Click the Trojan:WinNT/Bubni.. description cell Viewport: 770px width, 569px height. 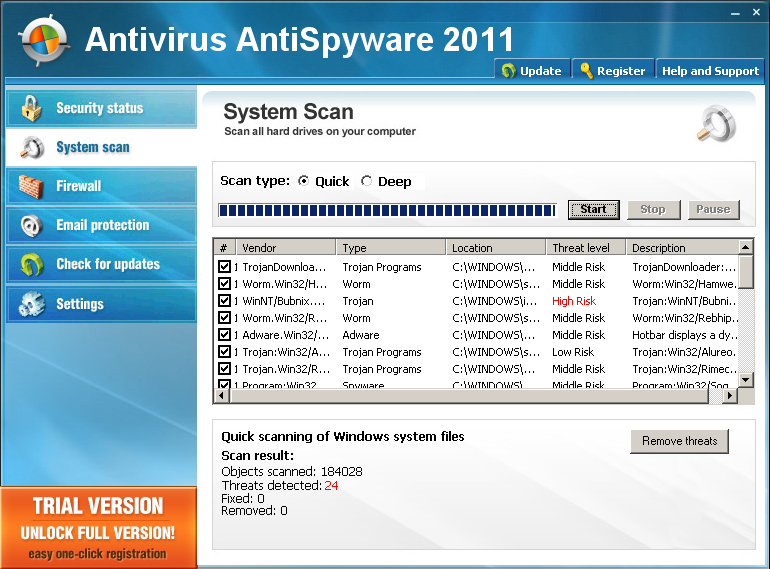(x=684, y=301)
